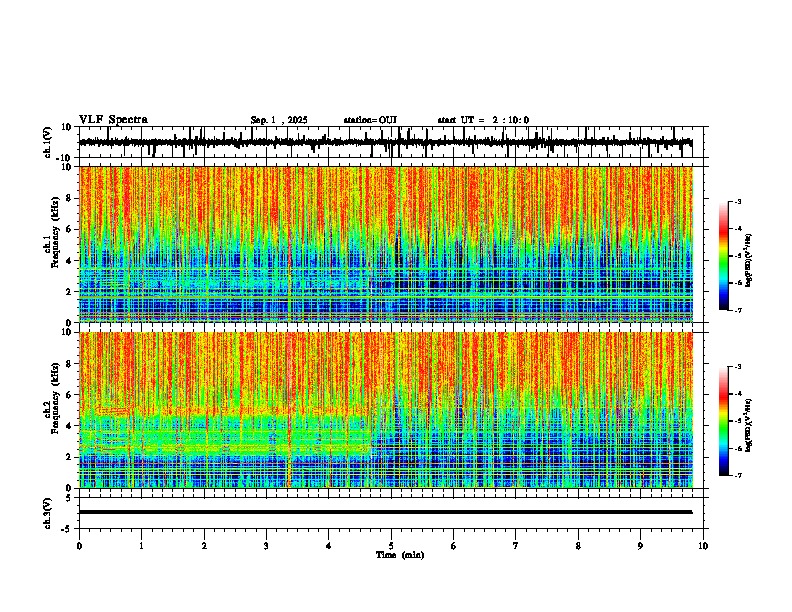Screen dimensions: 792x612
Task: Click the "Time (min)" axis title
Action: [400, 555]
